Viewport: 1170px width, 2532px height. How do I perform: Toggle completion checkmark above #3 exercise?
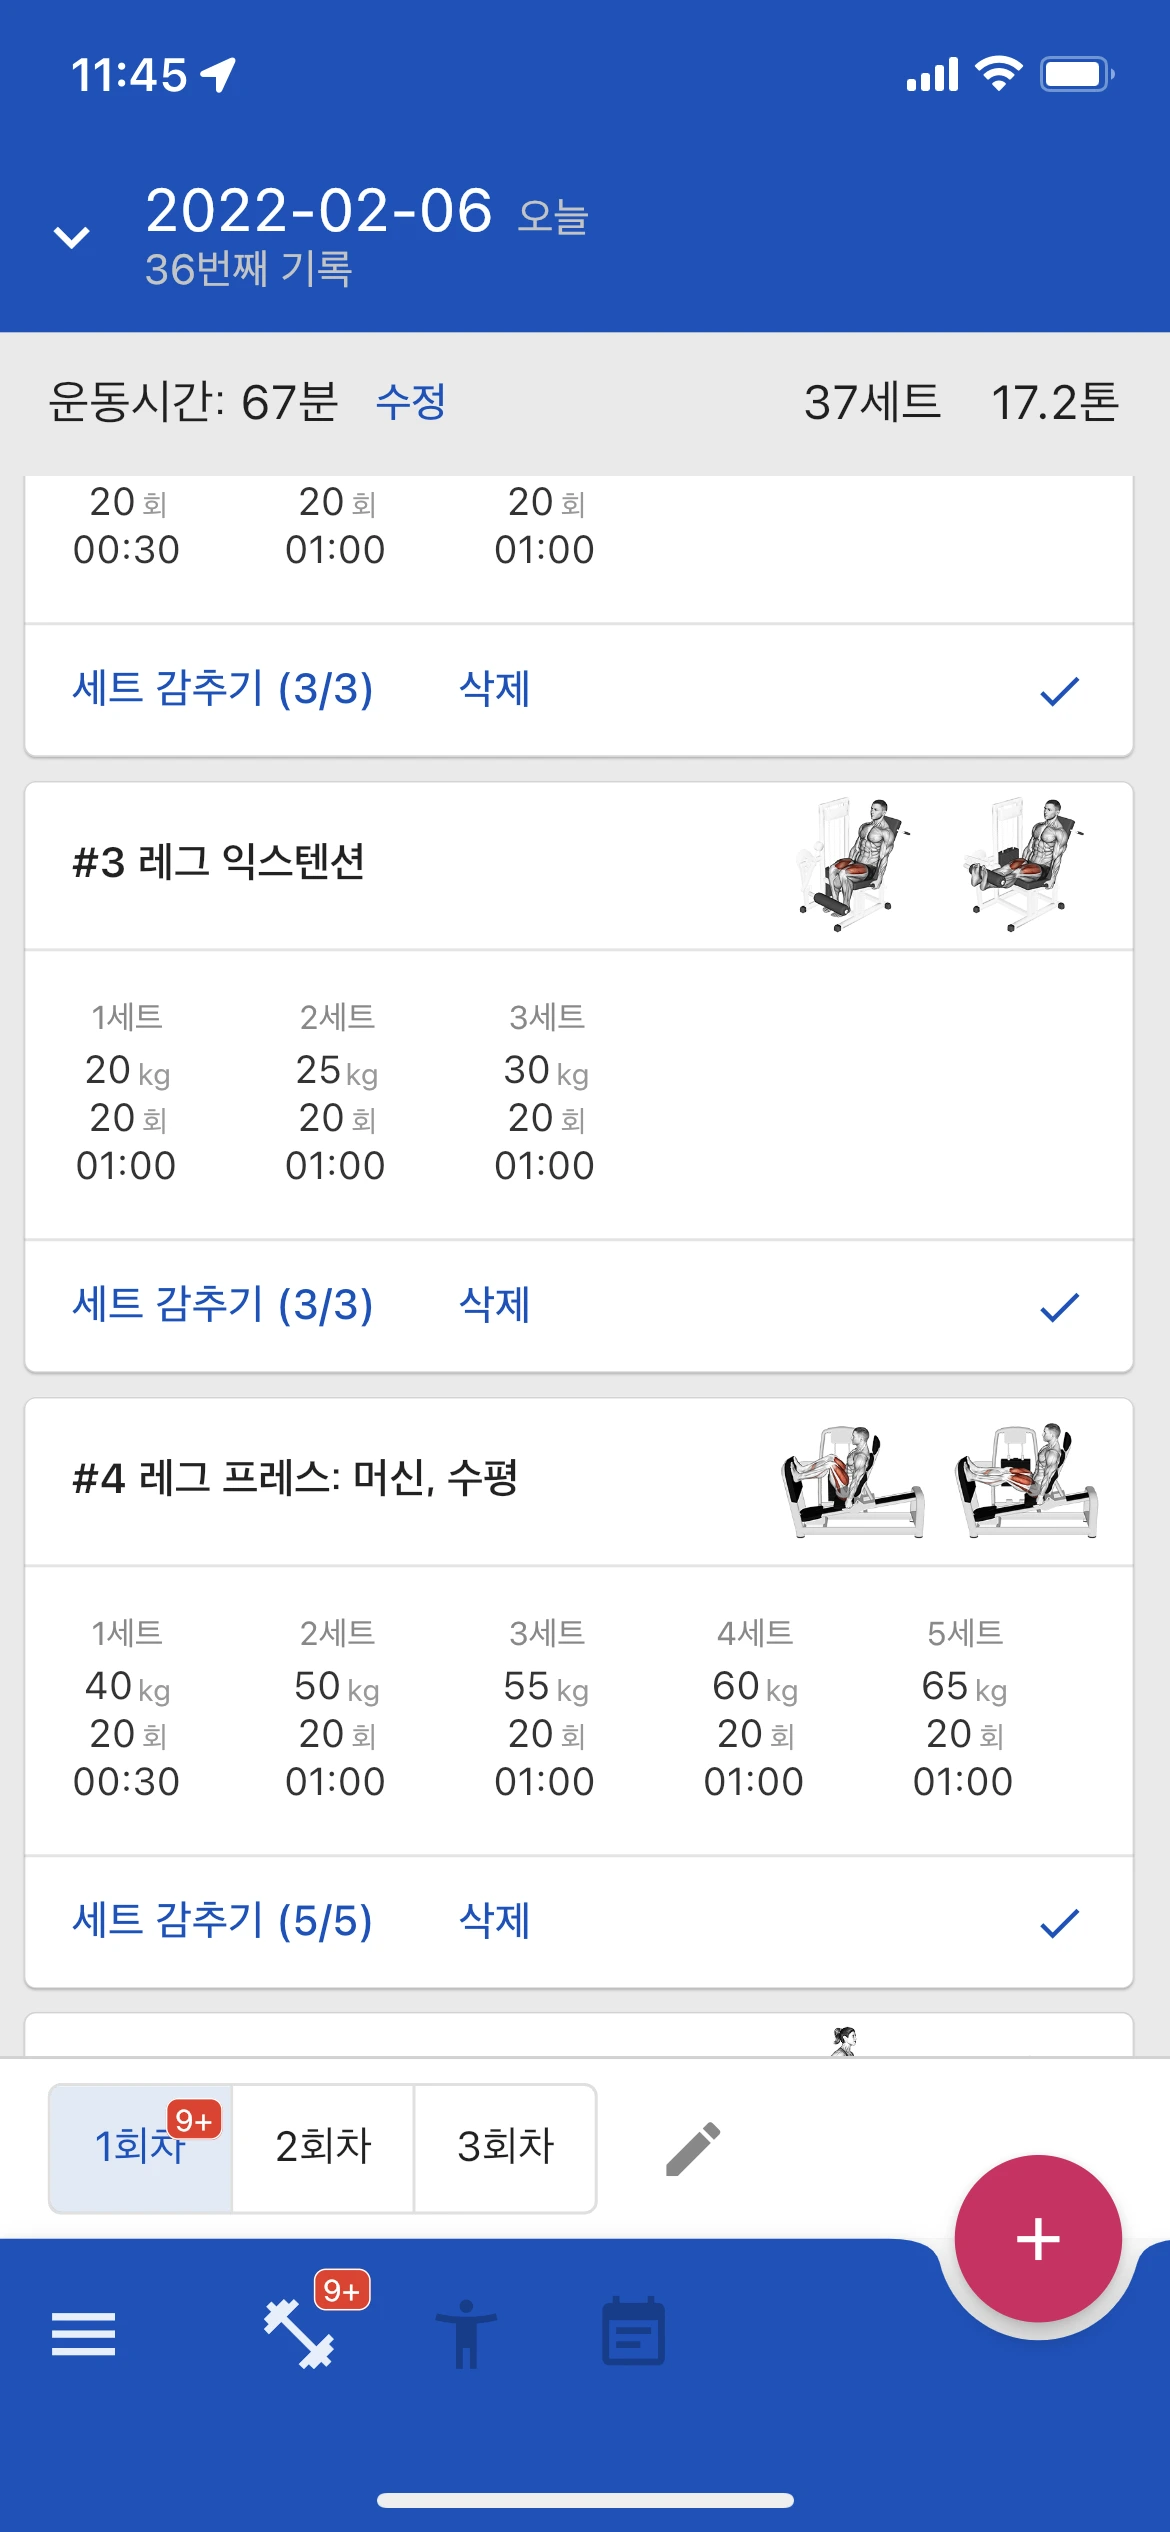pos(1059,690)
